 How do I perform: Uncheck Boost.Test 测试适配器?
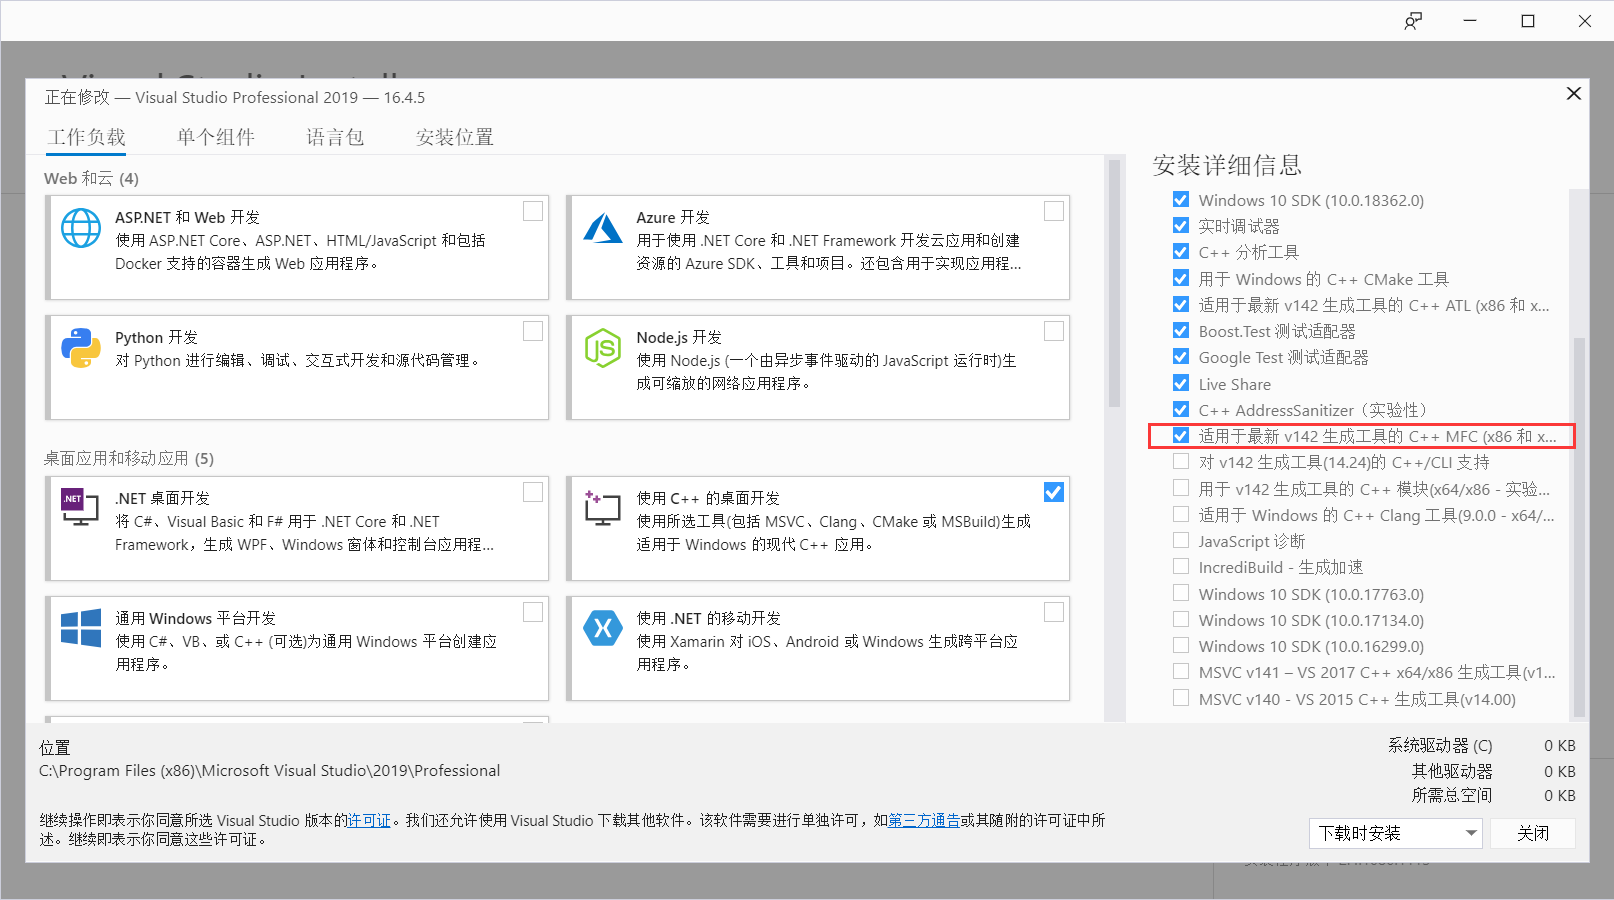[1181, 330]
